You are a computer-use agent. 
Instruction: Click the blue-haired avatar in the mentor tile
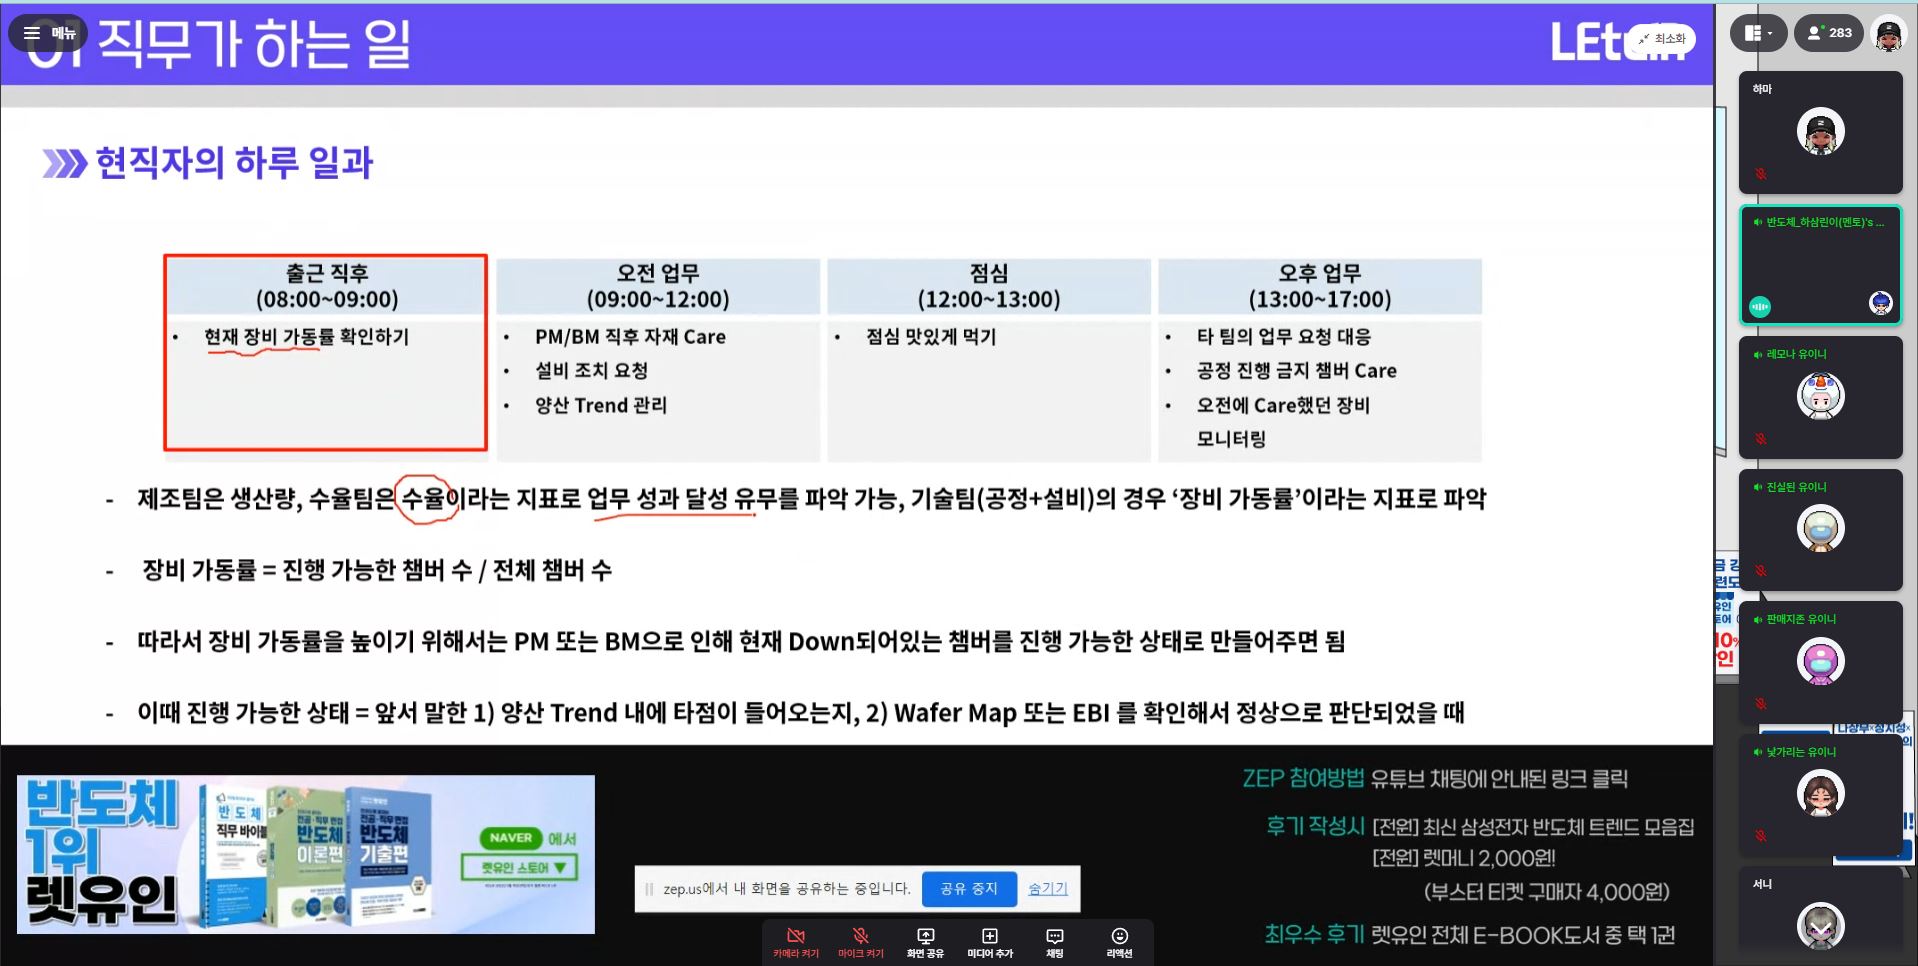click(x=1880, y=303)
